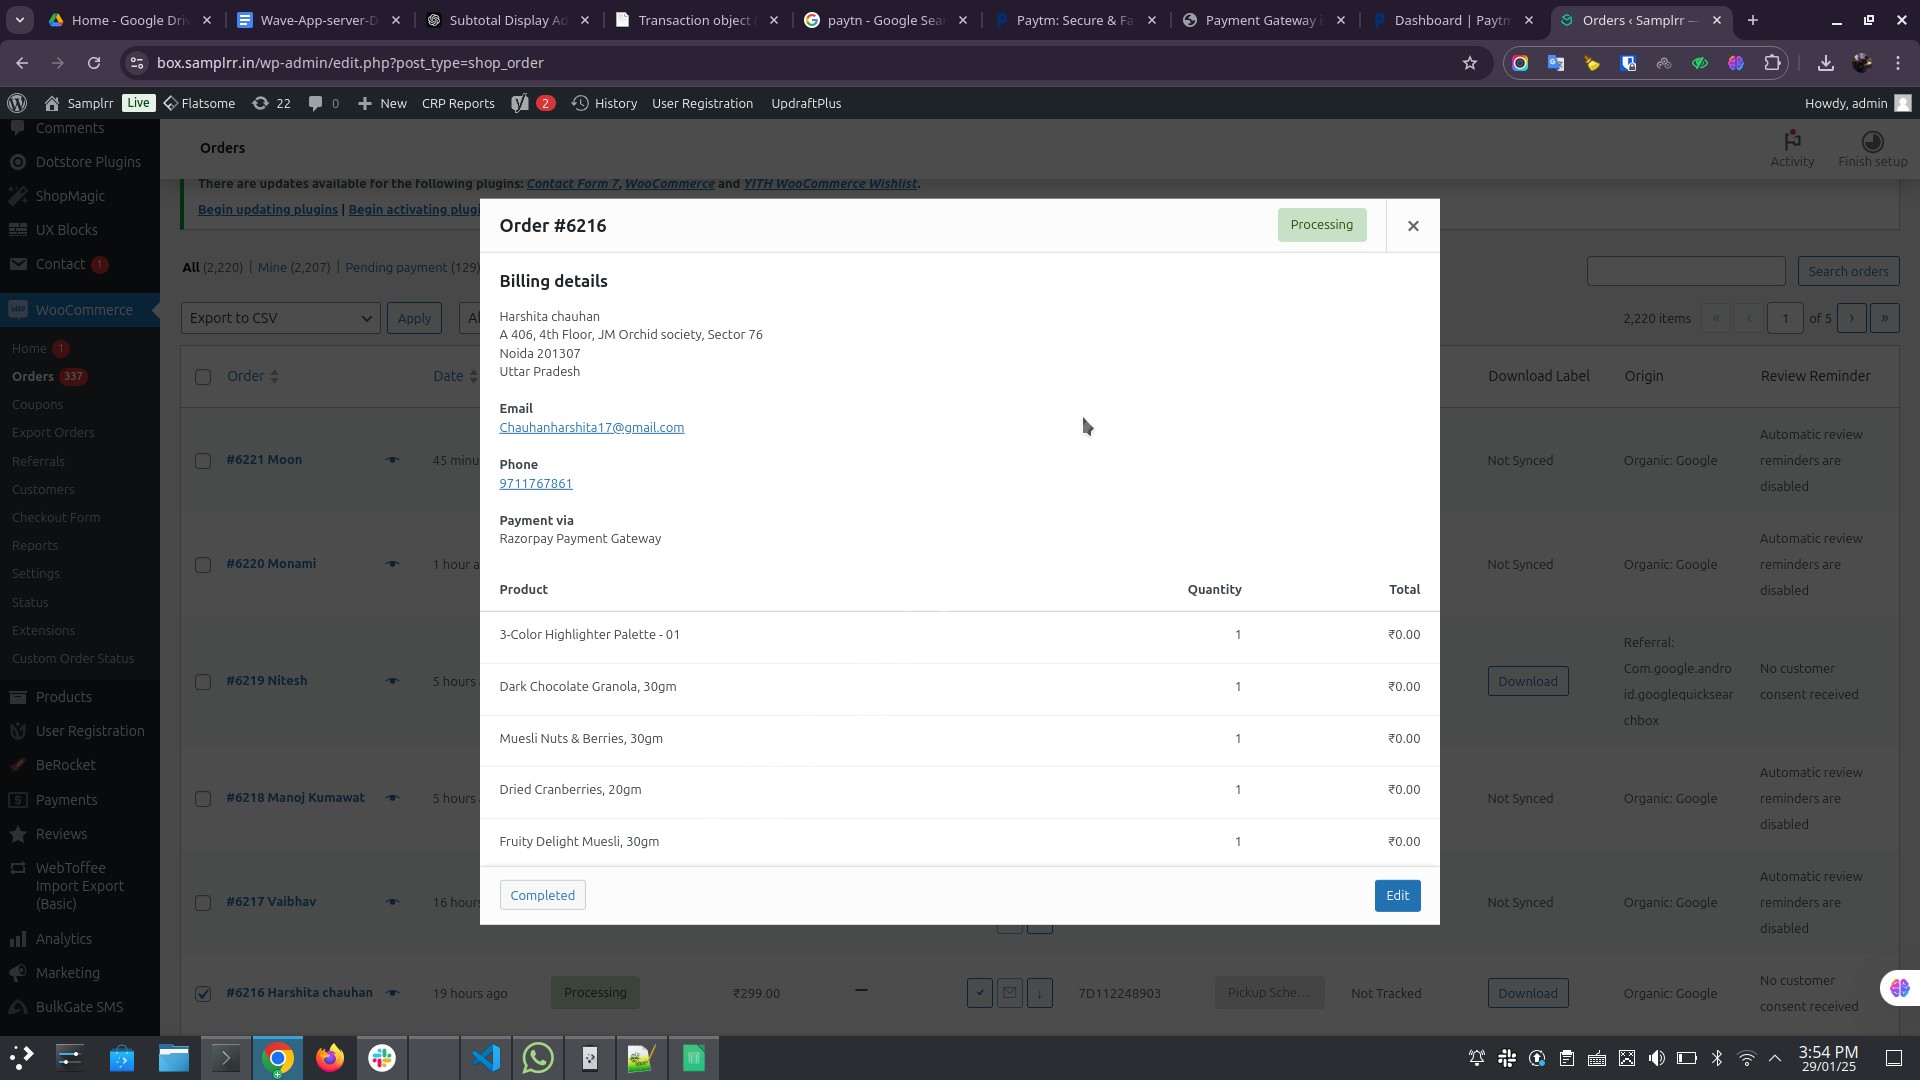Open Howdy, admin account menu

tap(1857, 103)
